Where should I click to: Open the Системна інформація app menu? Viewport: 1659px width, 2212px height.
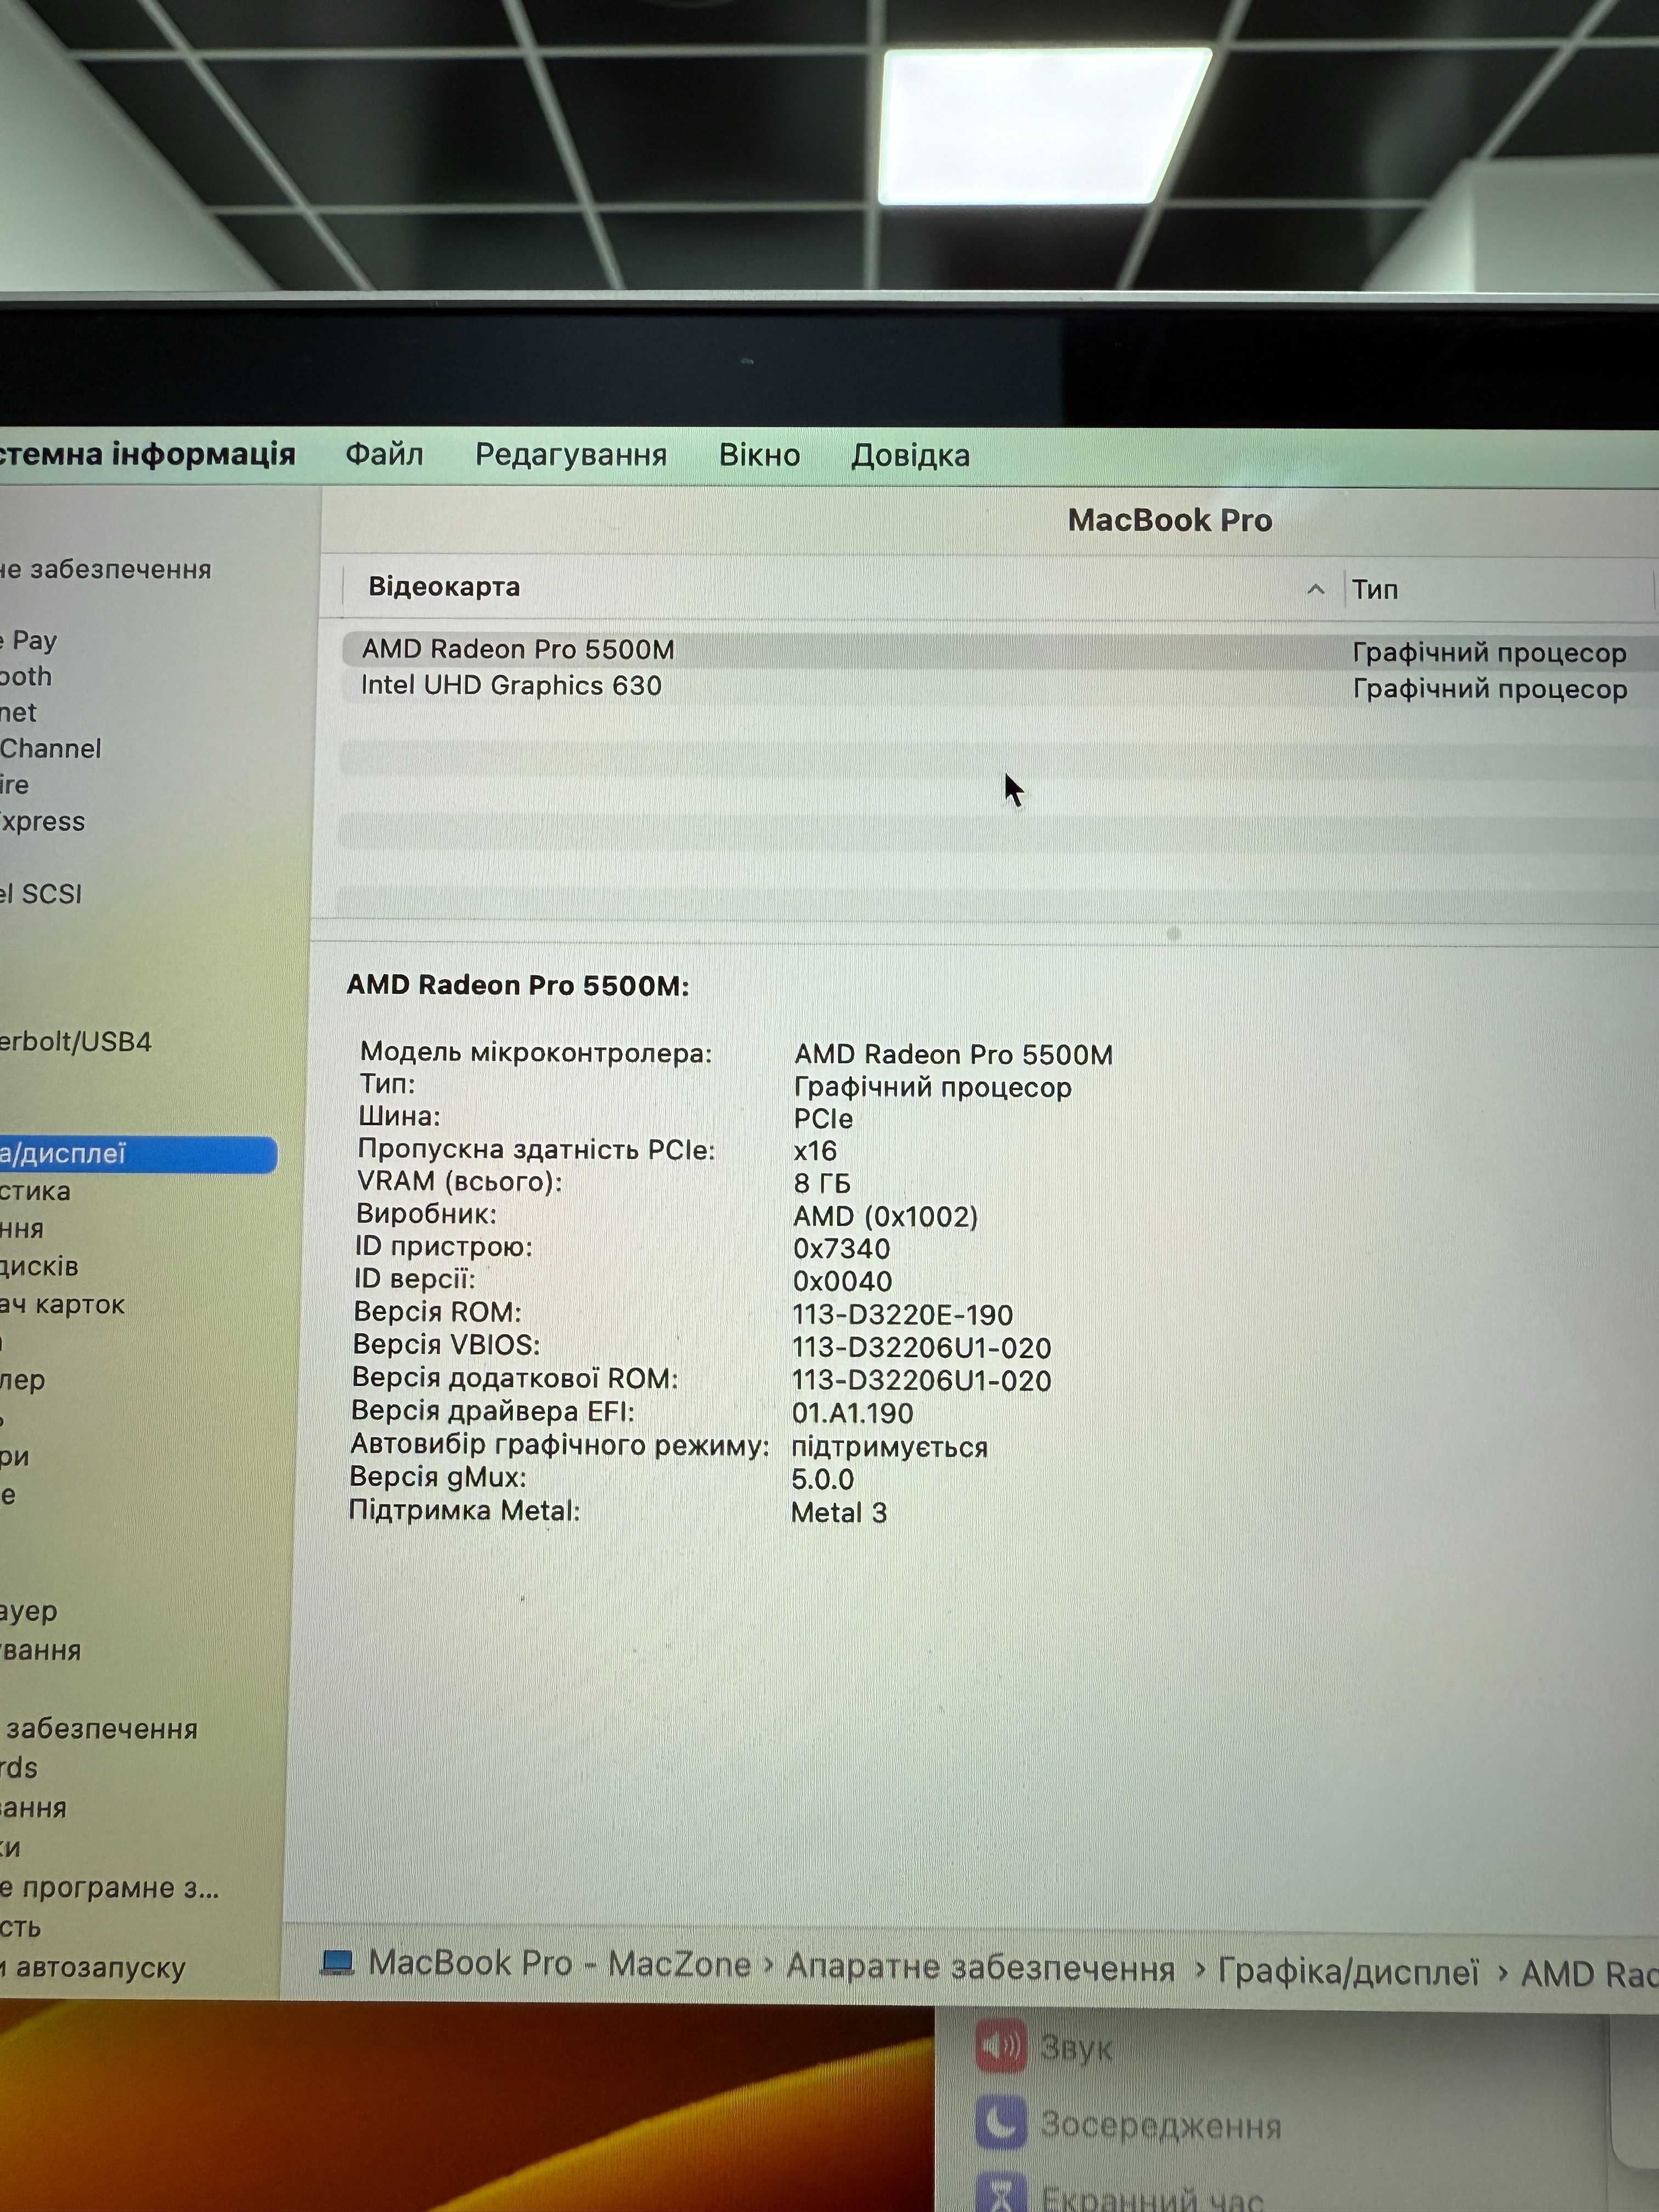[148, 454]
